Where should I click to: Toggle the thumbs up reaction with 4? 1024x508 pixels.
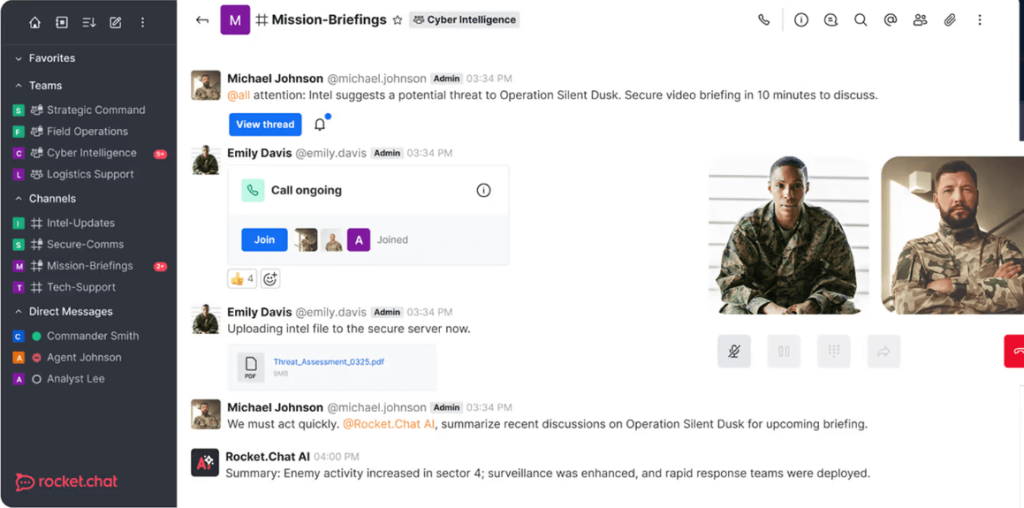tap(242, 279)
